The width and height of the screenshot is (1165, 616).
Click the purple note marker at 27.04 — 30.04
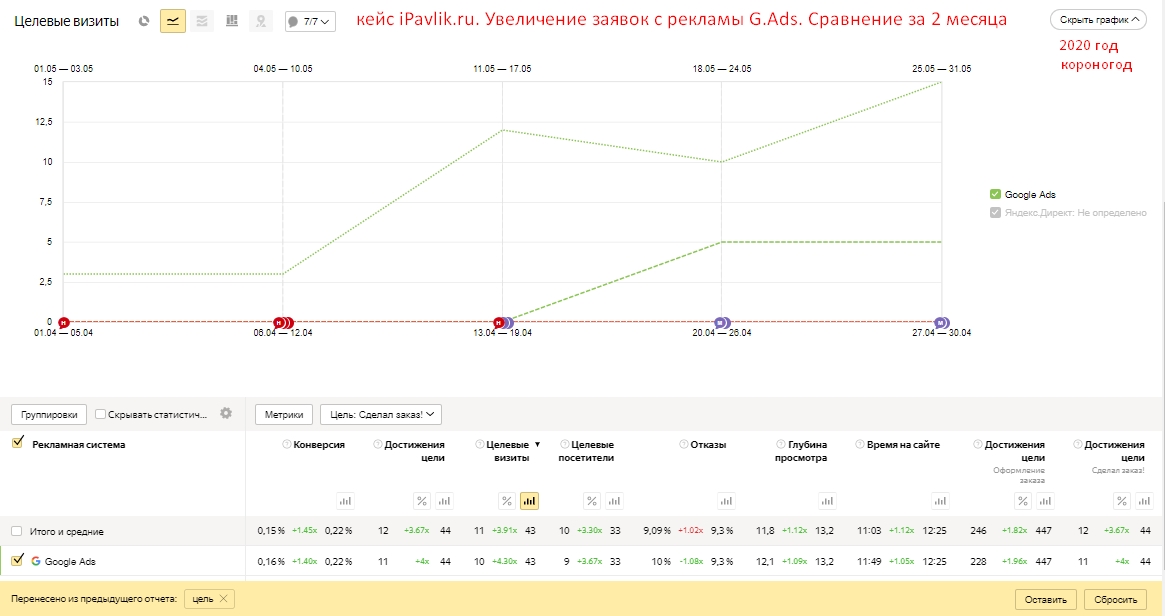[x=941, y=322]
